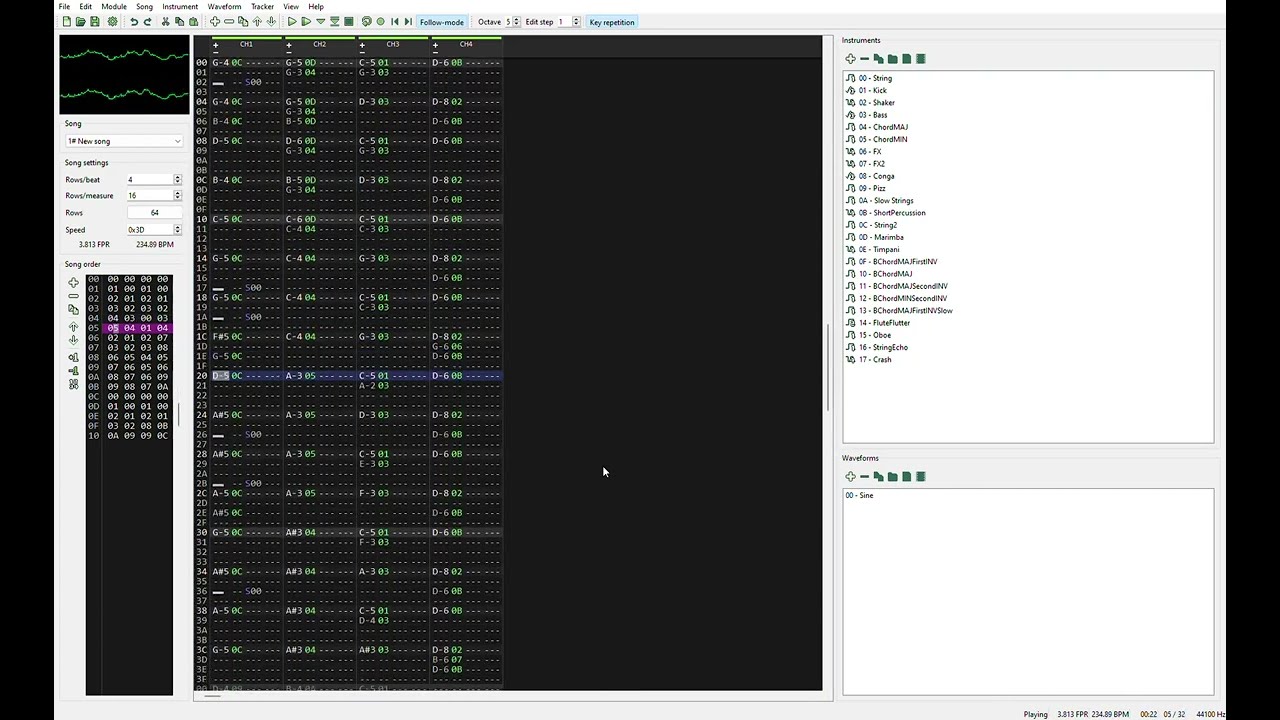Image resolution: width=1280 pixels, height=720 pixels.
Task: Toggle Follow-mode button
Action: [x=441, y=22]
